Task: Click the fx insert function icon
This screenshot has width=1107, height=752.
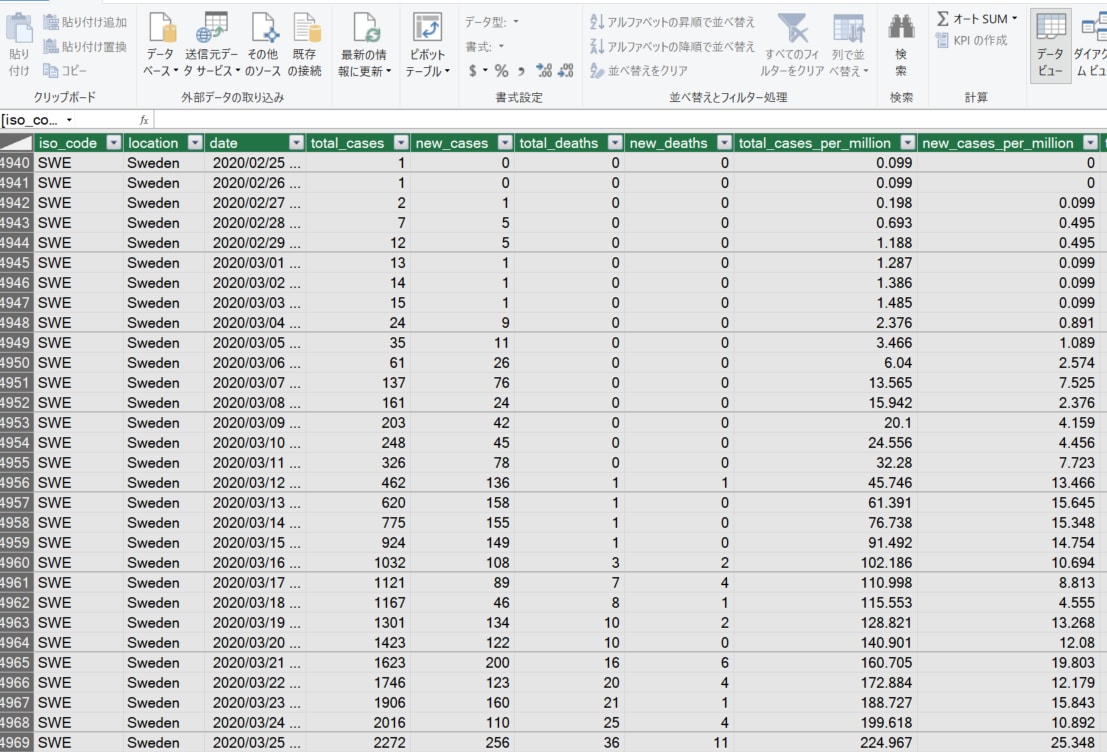Action: coord(144,120)
